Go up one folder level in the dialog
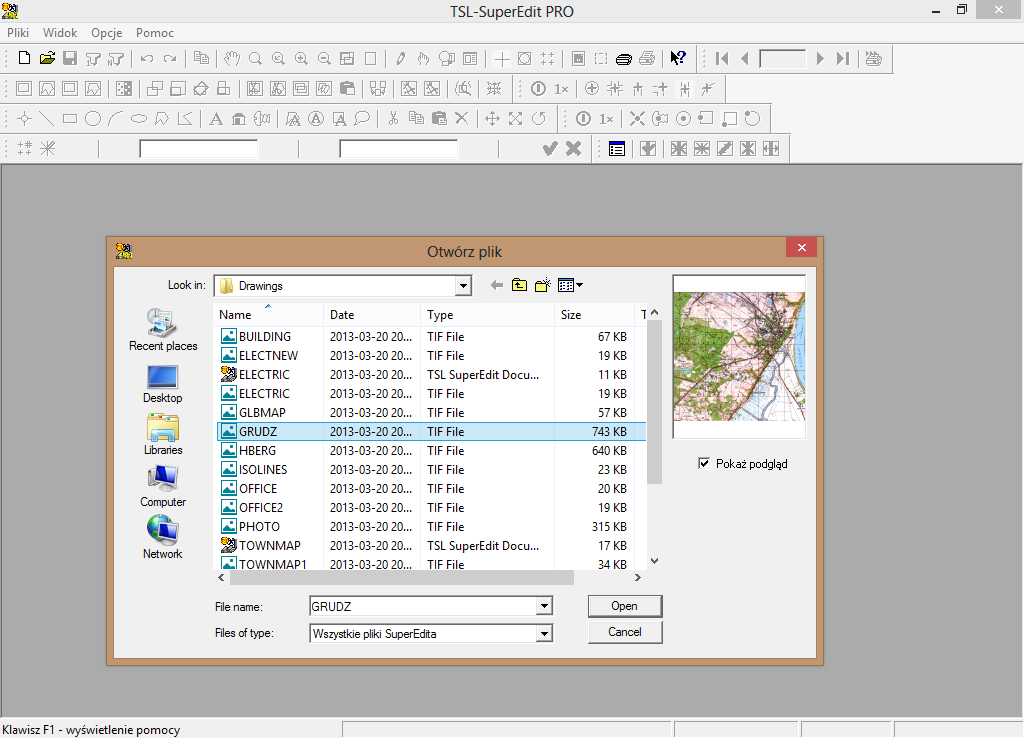 click(519, 285)
